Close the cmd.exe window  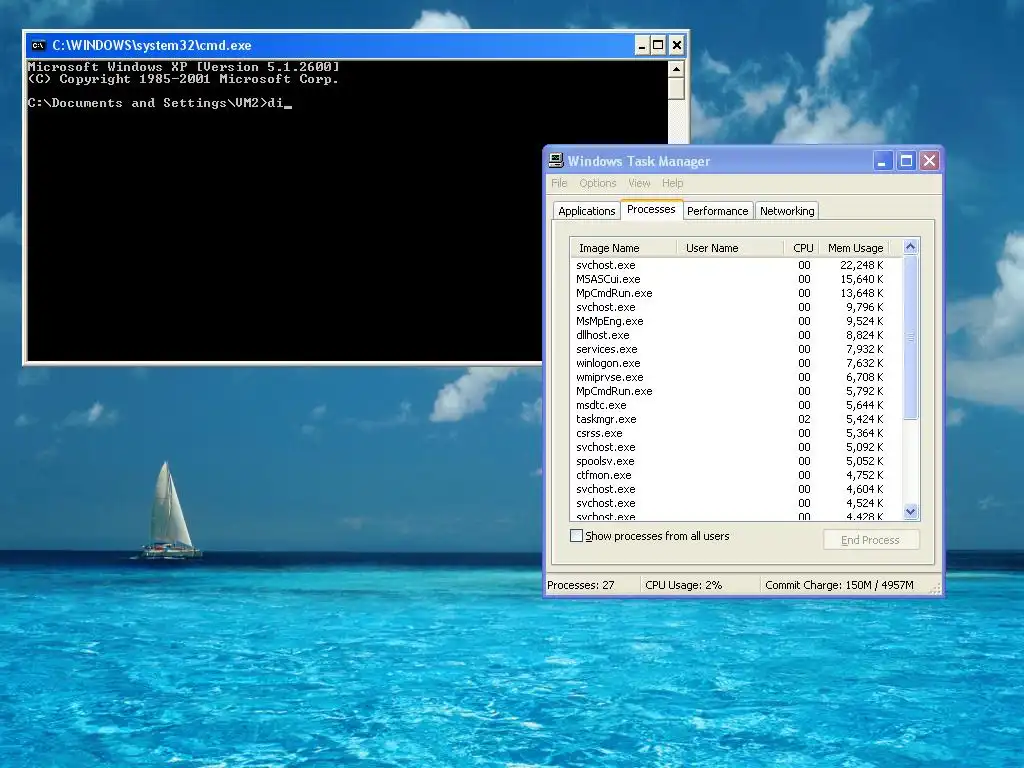coord(677,45)
